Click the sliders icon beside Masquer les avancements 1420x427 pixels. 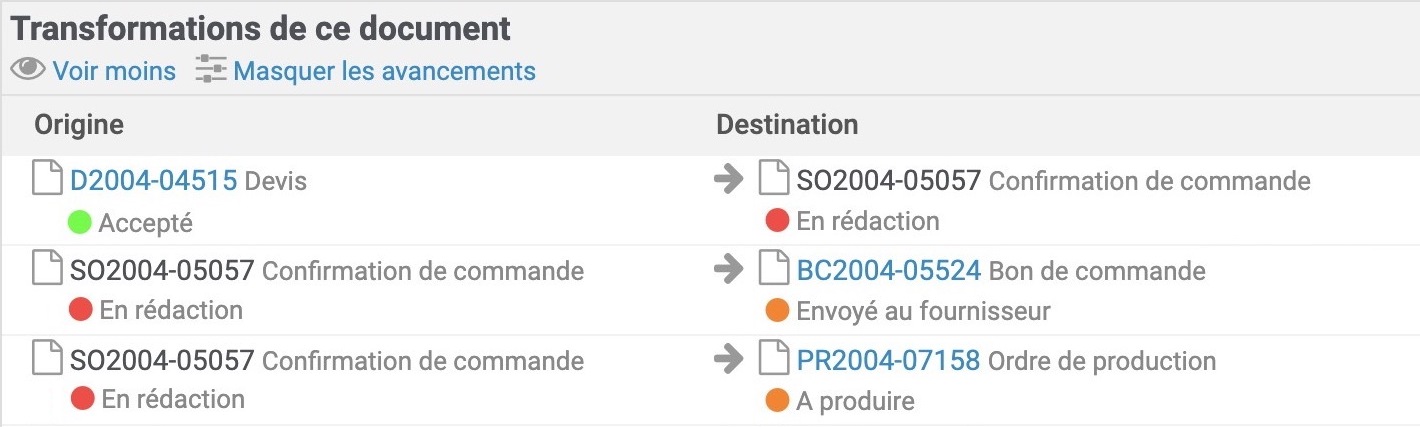click(x=212, y=70)
